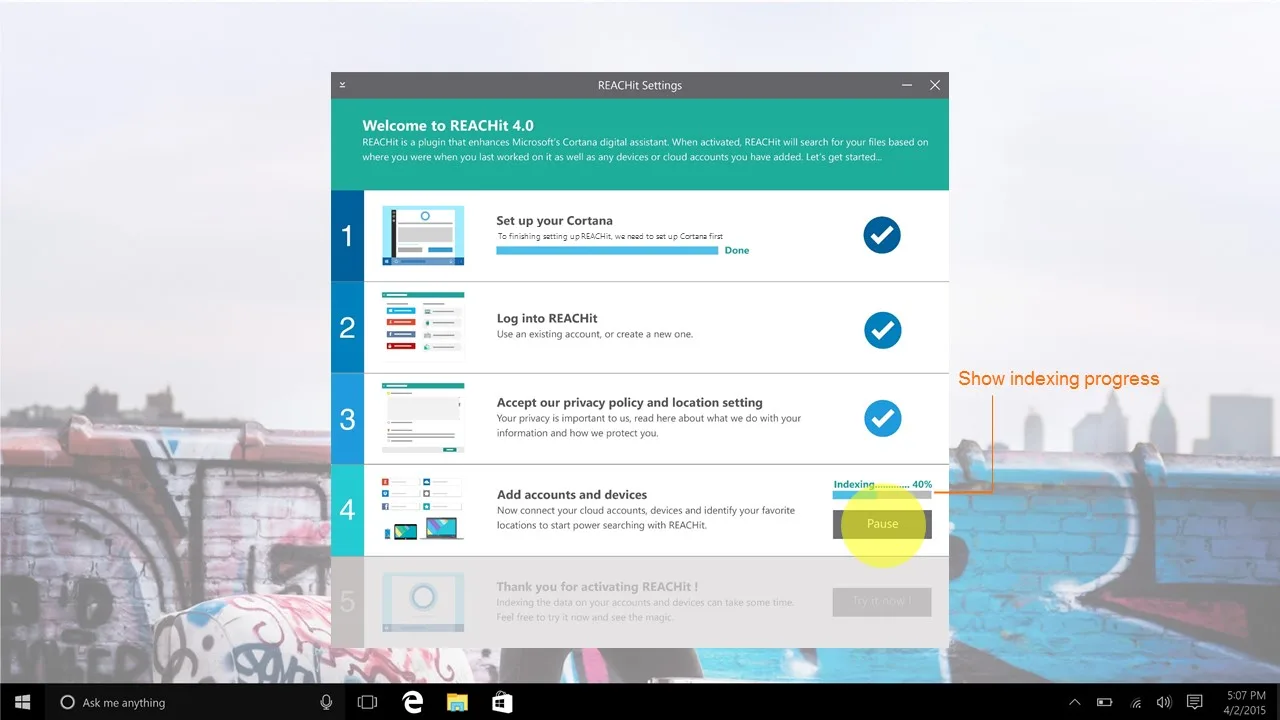This screenshot has width=1280, height=720.
Task: Check the battery icon in system tray
Action: [1105, 703]
